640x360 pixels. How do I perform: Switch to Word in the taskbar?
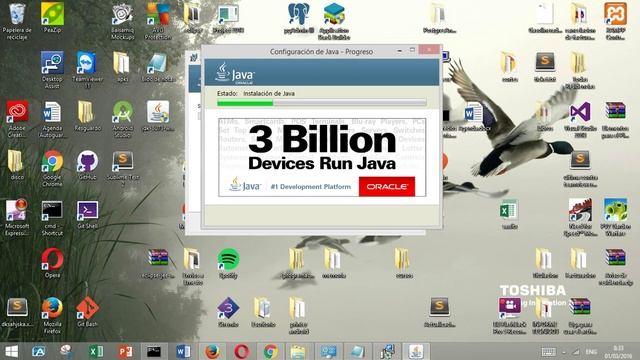[183, 351]
